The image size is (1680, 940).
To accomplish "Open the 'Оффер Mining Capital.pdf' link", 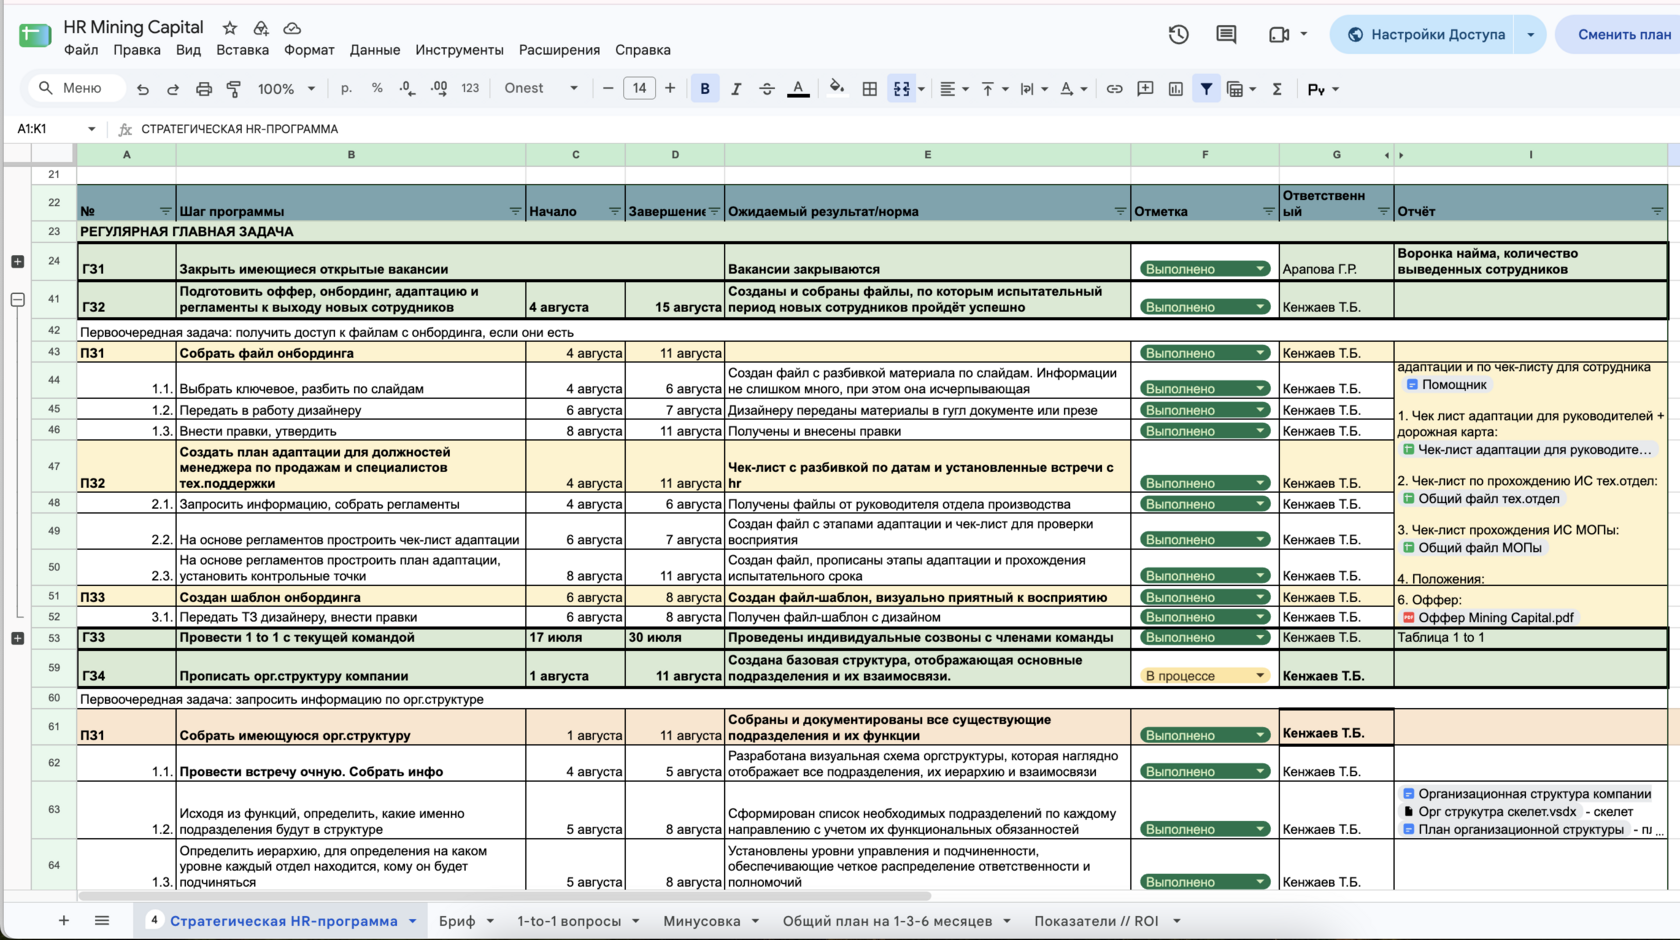I will 1495,618.
